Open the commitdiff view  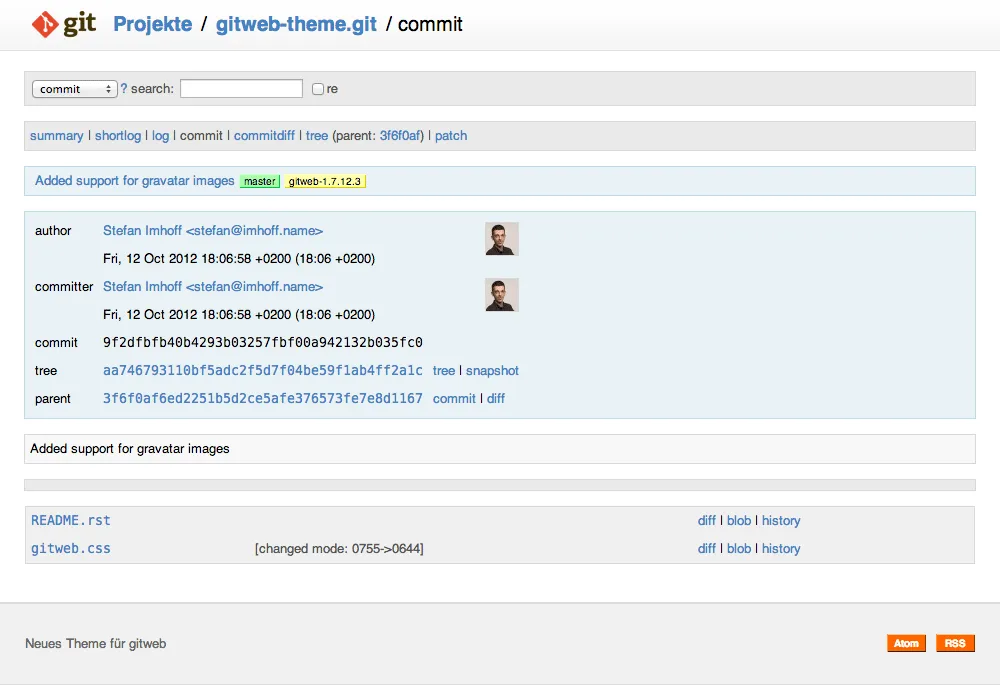[x=264, y=135]
